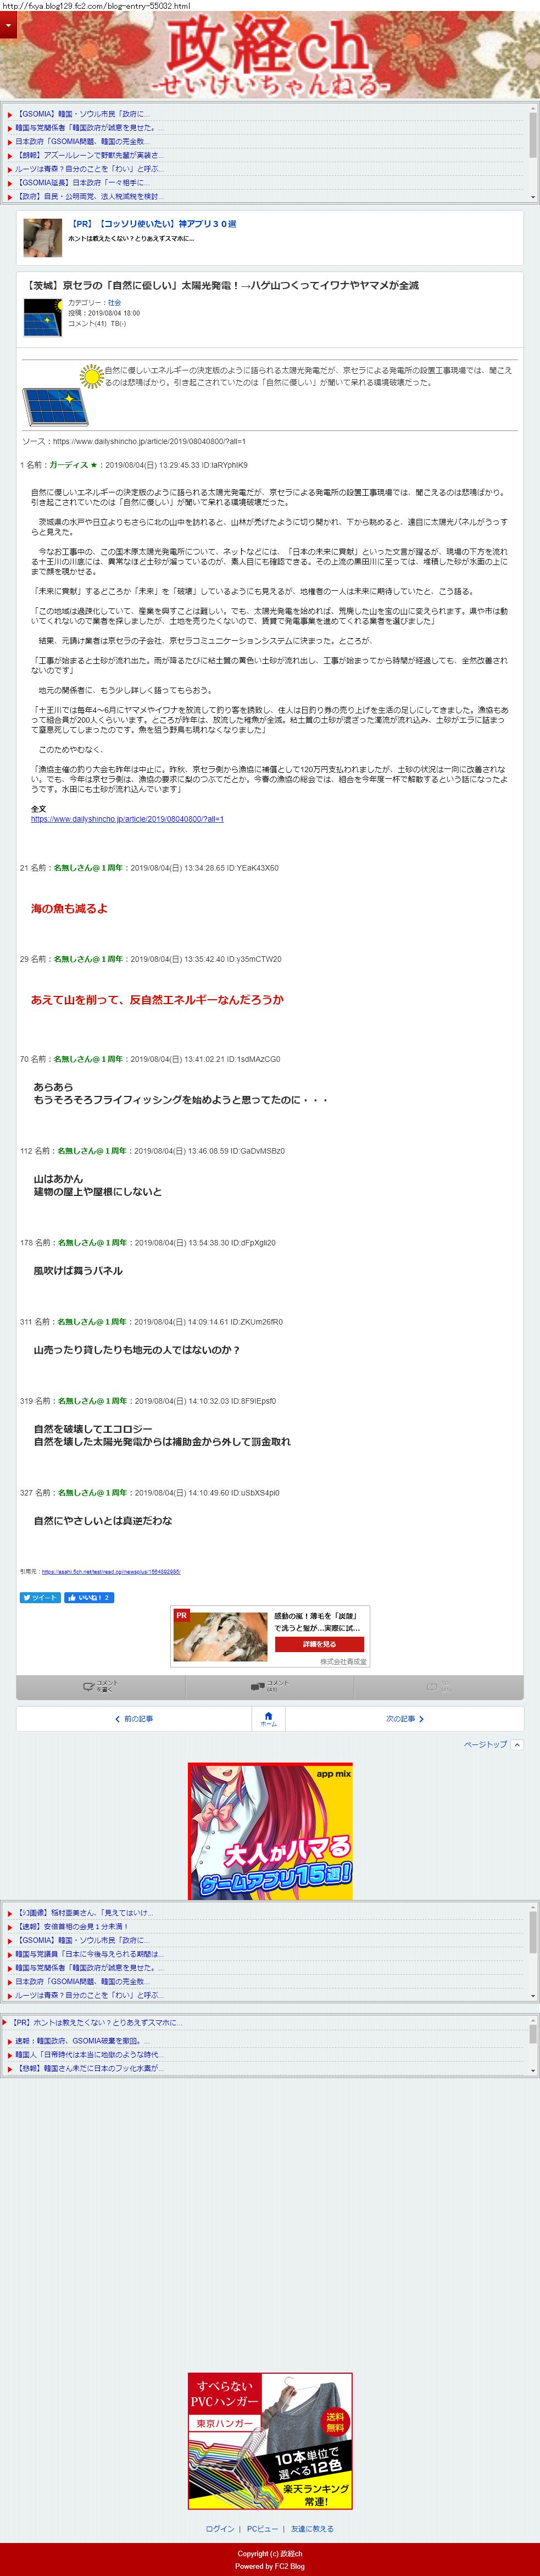
Task: Click the Twitter tweet button
Action: coord(40,1598)
